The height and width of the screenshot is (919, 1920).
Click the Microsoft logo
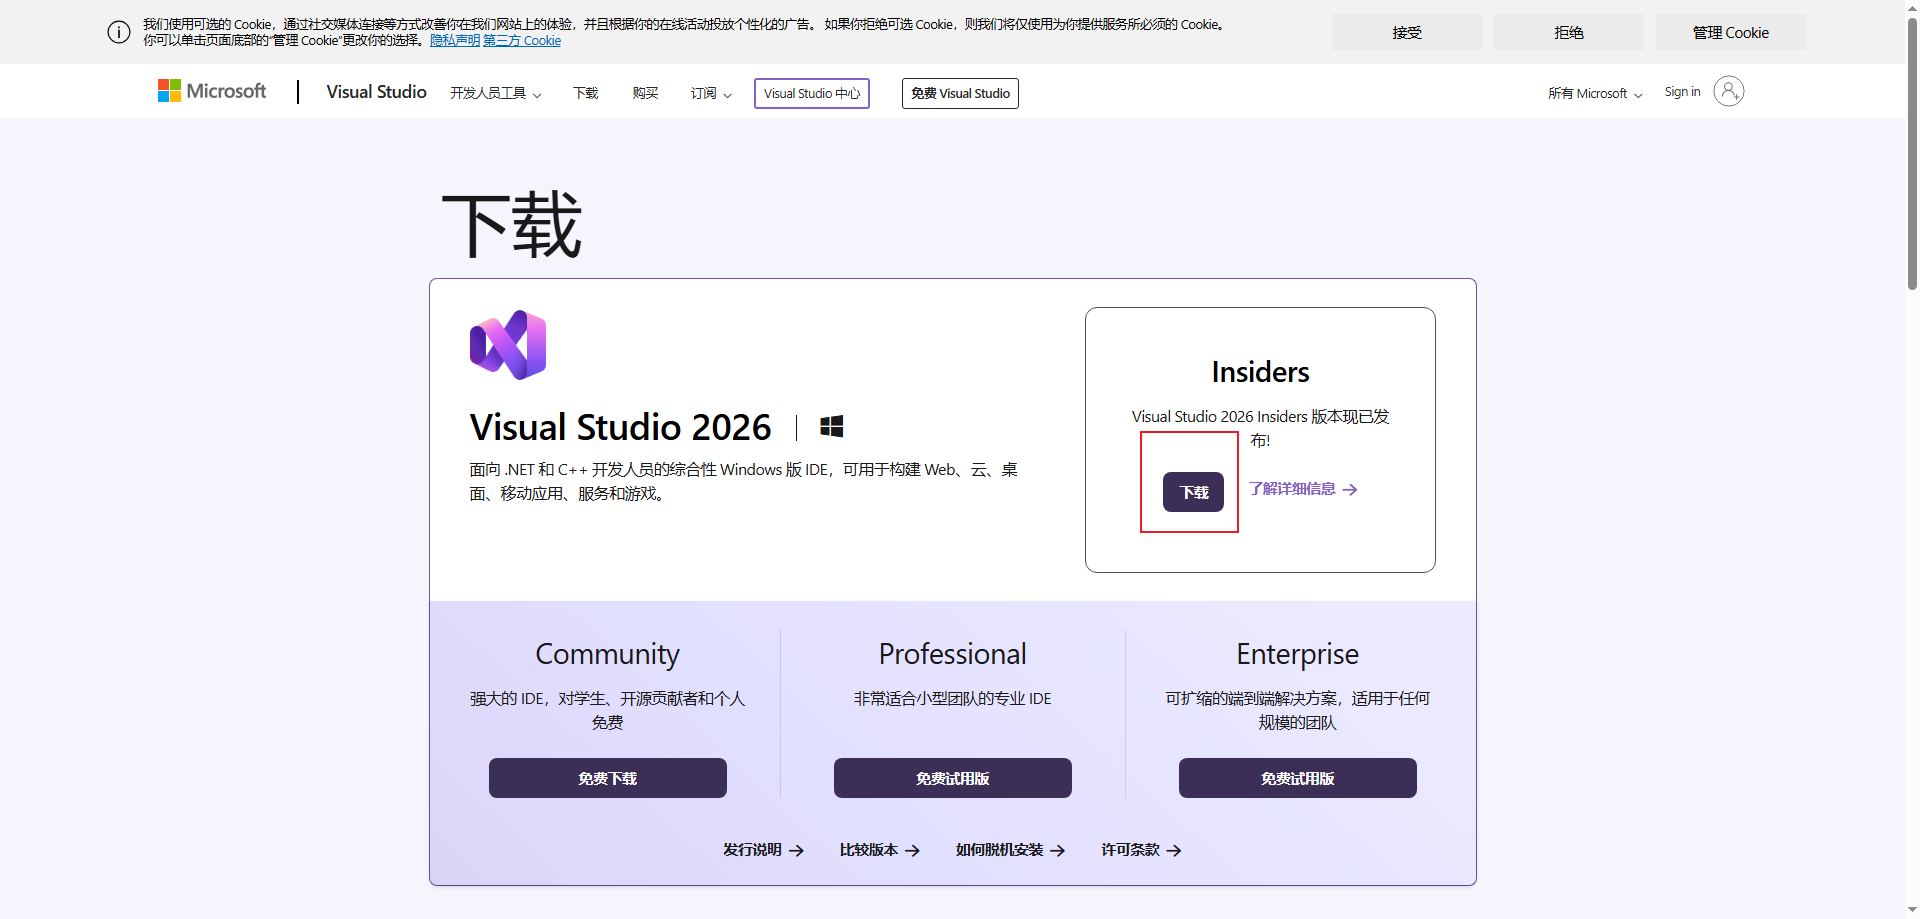point(212,92)
